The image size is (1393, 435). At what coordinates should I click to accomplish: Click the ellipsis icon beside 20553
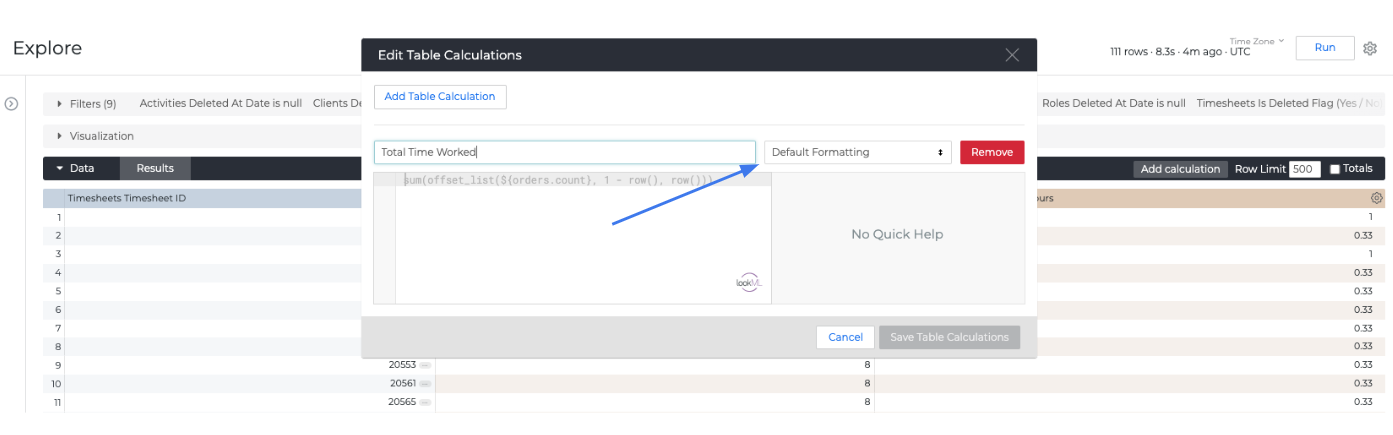click(425, 365)
